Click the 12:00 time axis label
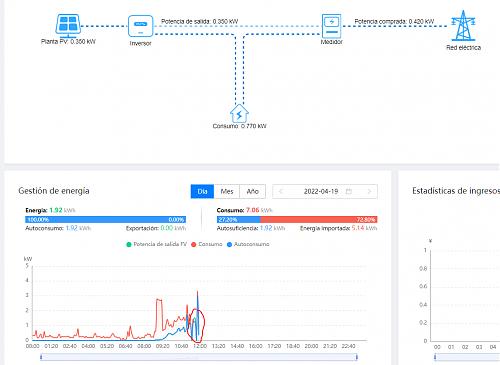500x365 pixels. tap(200, 346)
